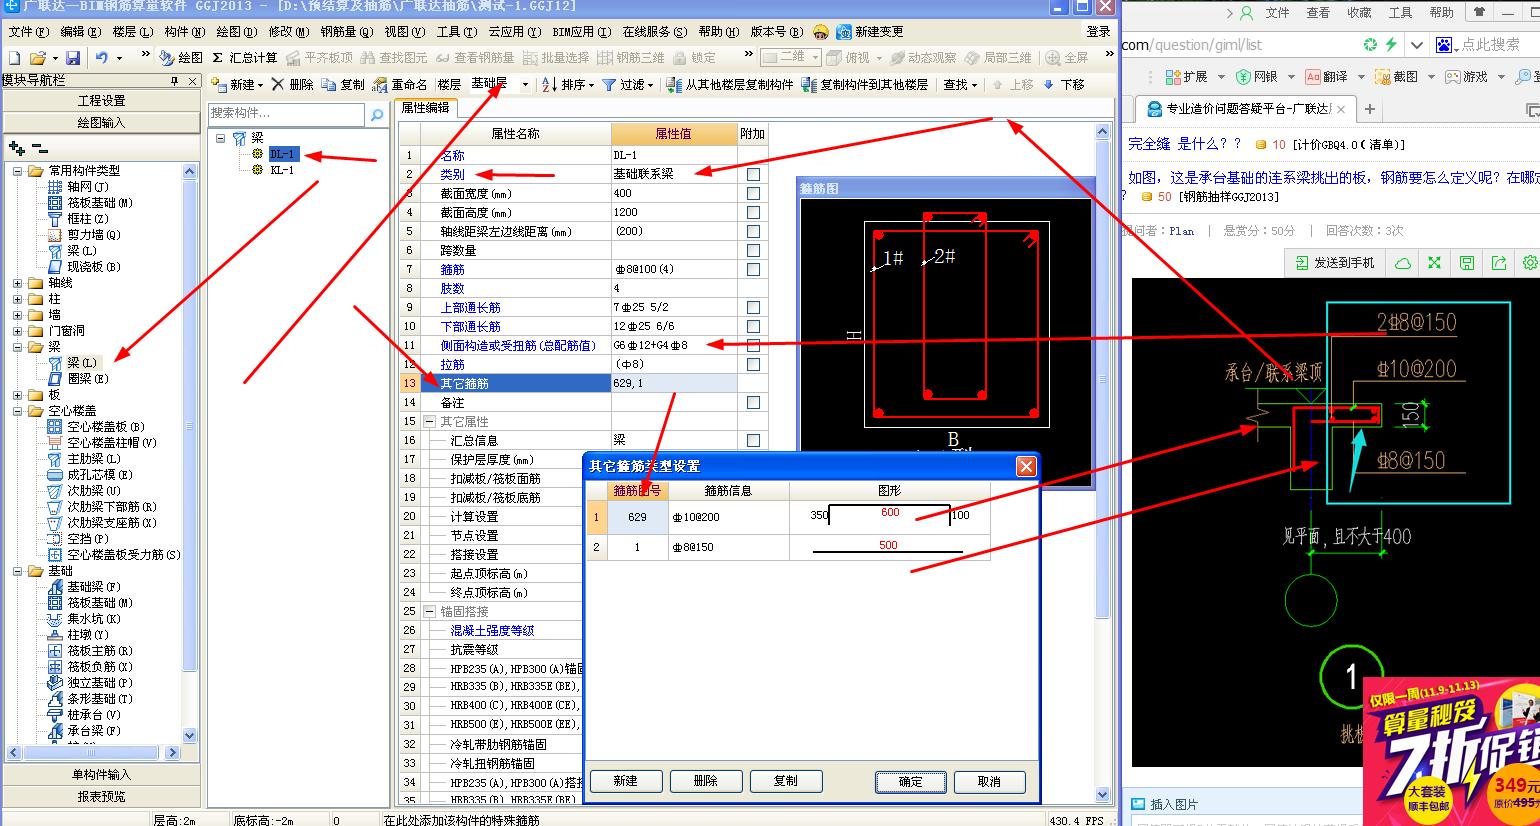
Task: Click the 下移 move down arrow
Action: click(1063, 85)
